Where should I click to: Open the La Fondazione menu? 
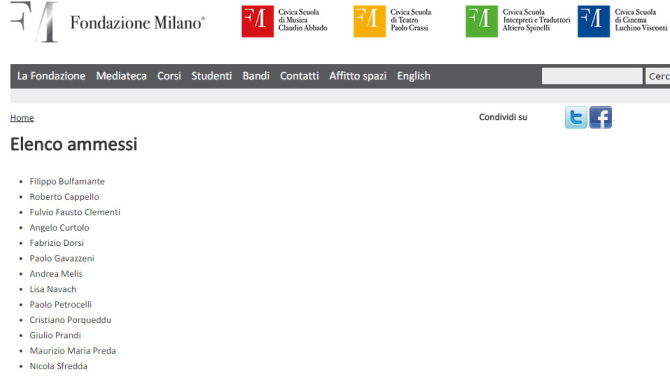click(51, 76)
